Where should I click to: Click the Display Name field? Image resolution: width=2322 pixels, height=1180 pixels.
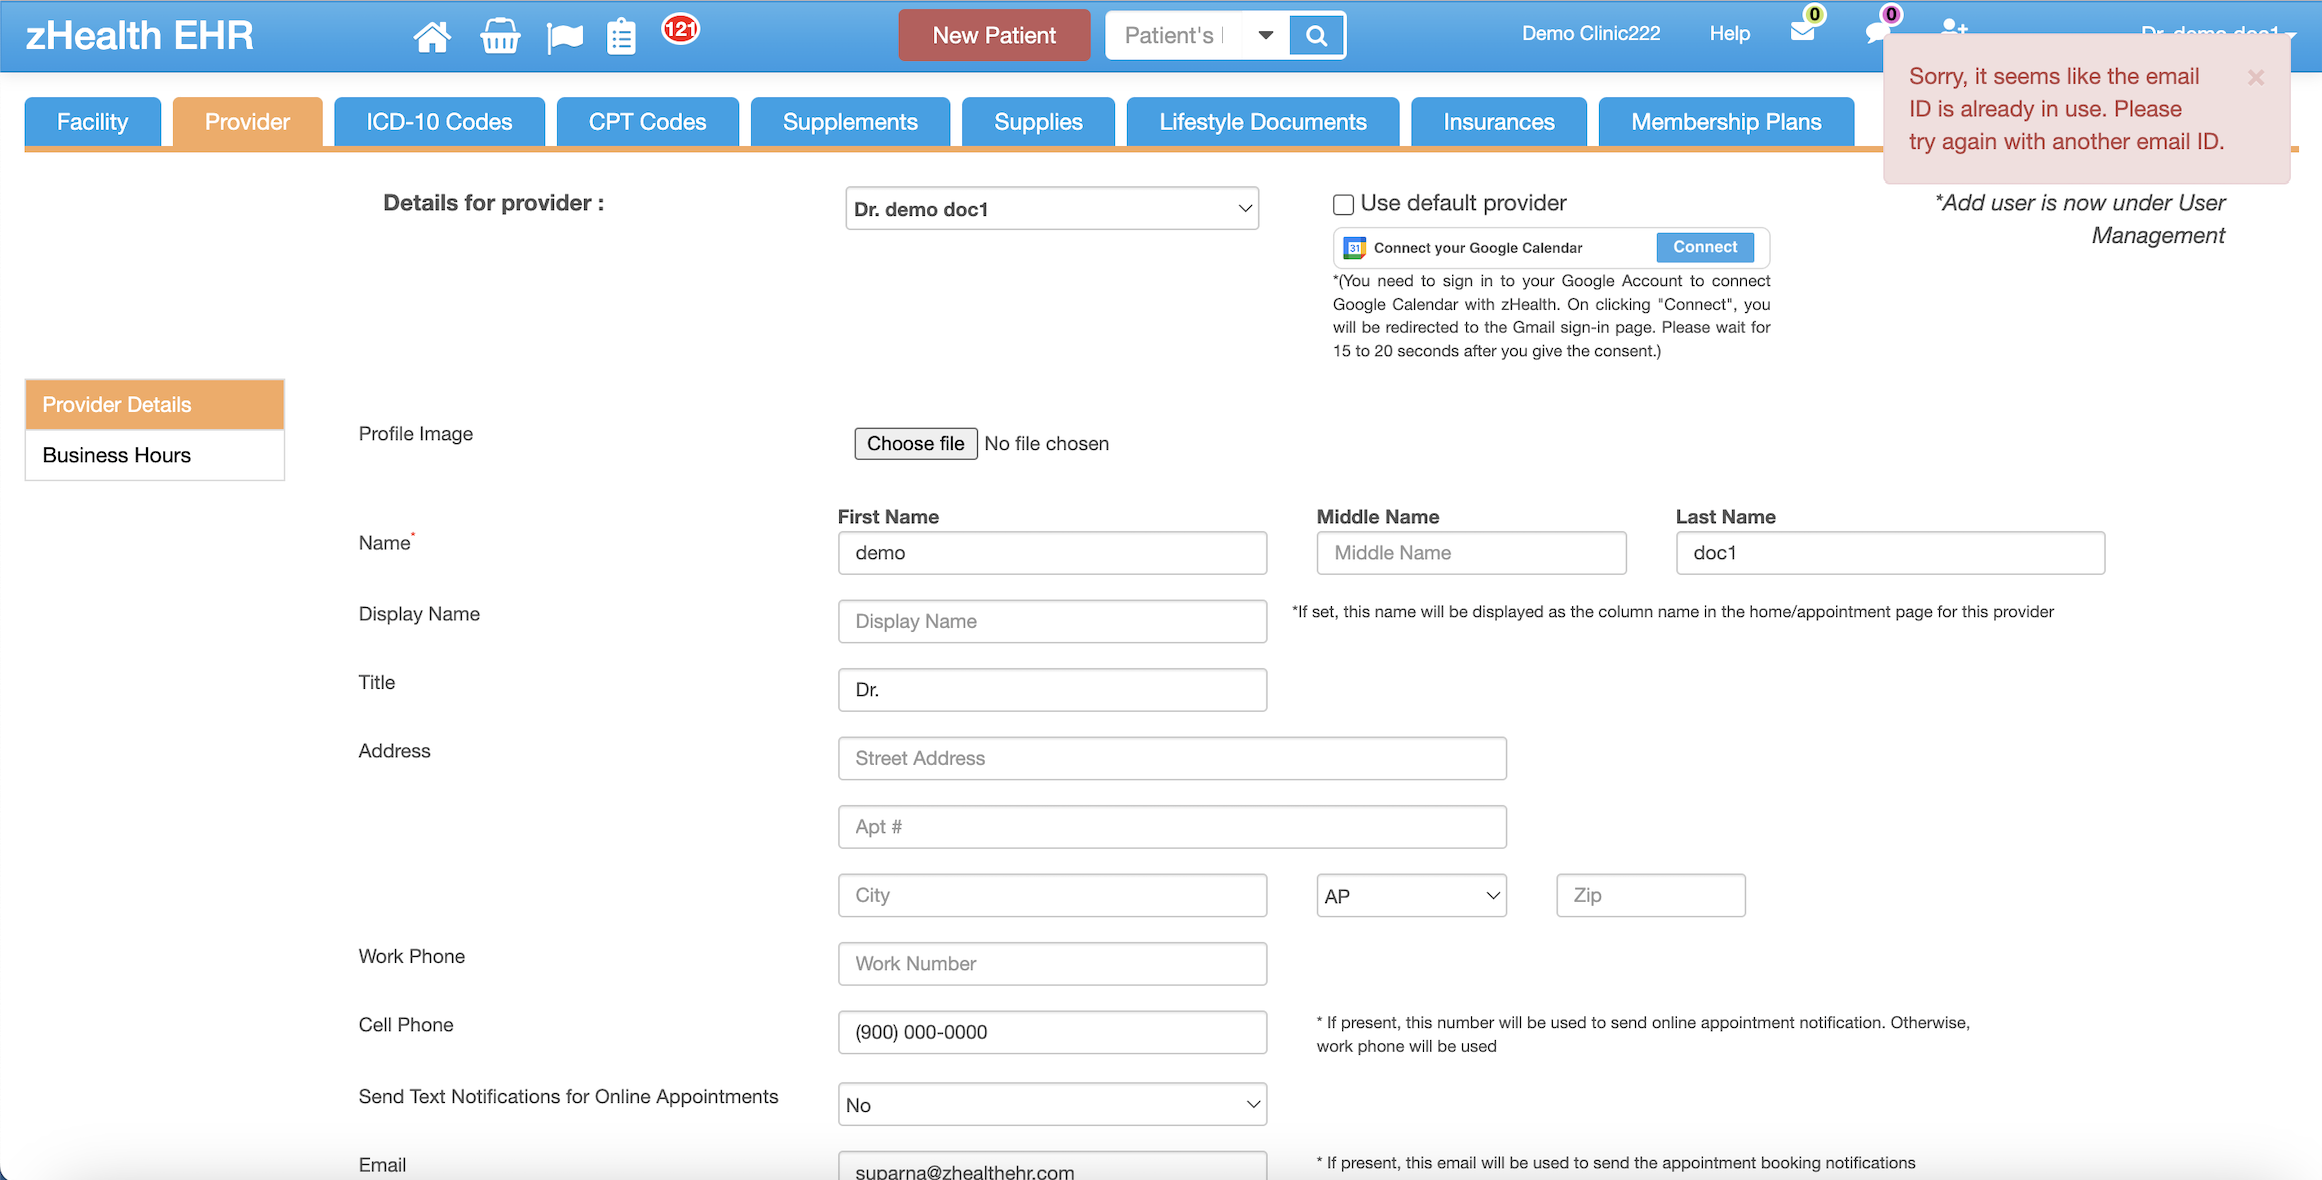[x=1052, y=621]
